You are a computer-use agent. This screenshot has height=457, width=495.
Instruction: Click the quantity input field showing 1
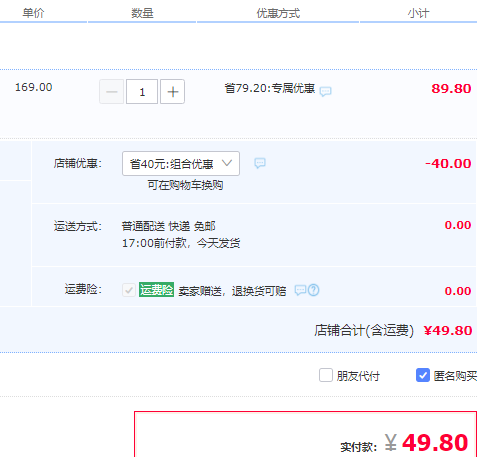[x=142, y=92]
